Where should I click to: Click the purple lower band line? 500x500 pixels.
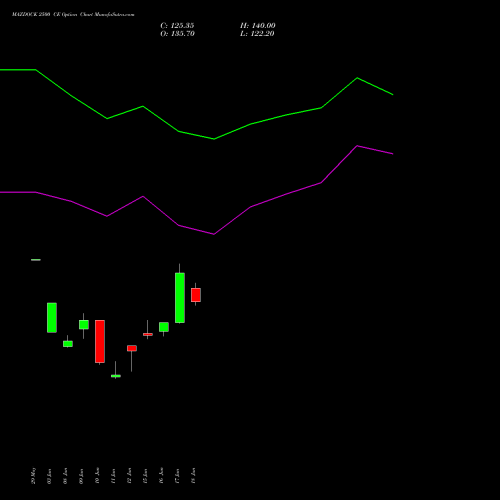click(x=214, y=234)
